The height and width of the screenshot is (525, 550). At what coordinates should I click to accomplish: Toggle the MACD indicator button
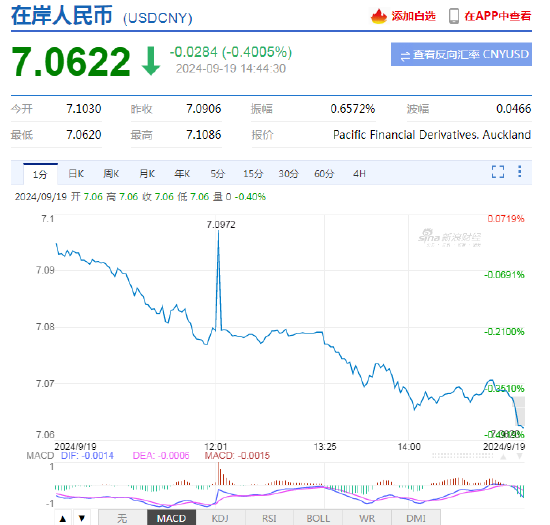[x=172, y=518]
